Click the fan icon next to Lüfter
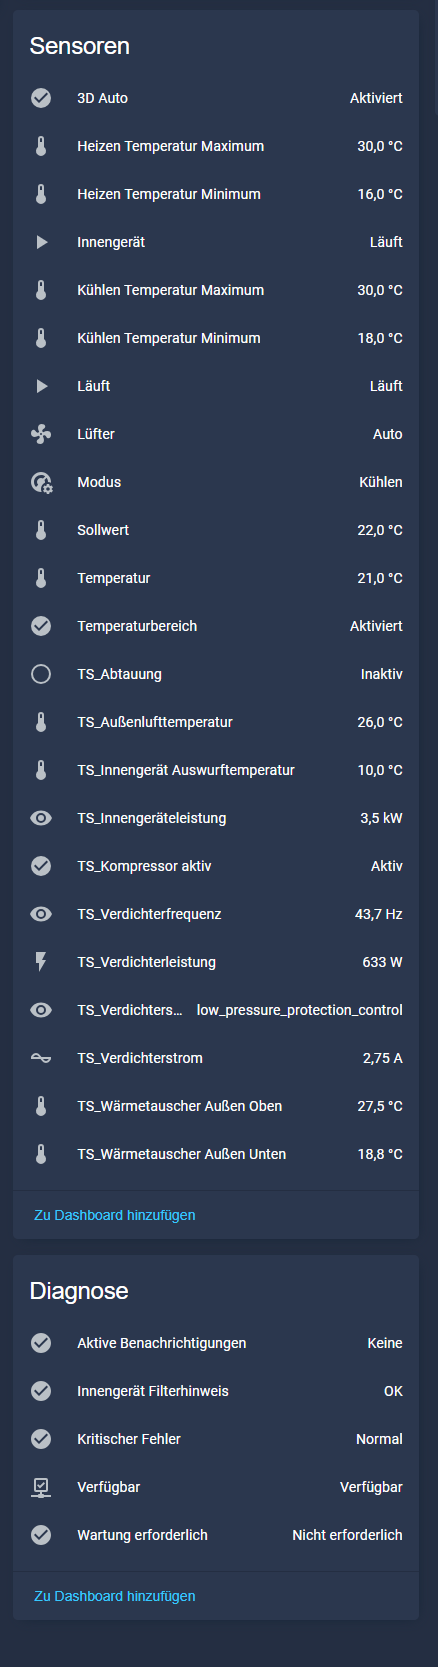Screen dimensions: 438x1667 pyautogui.click(x=41, y=434)
